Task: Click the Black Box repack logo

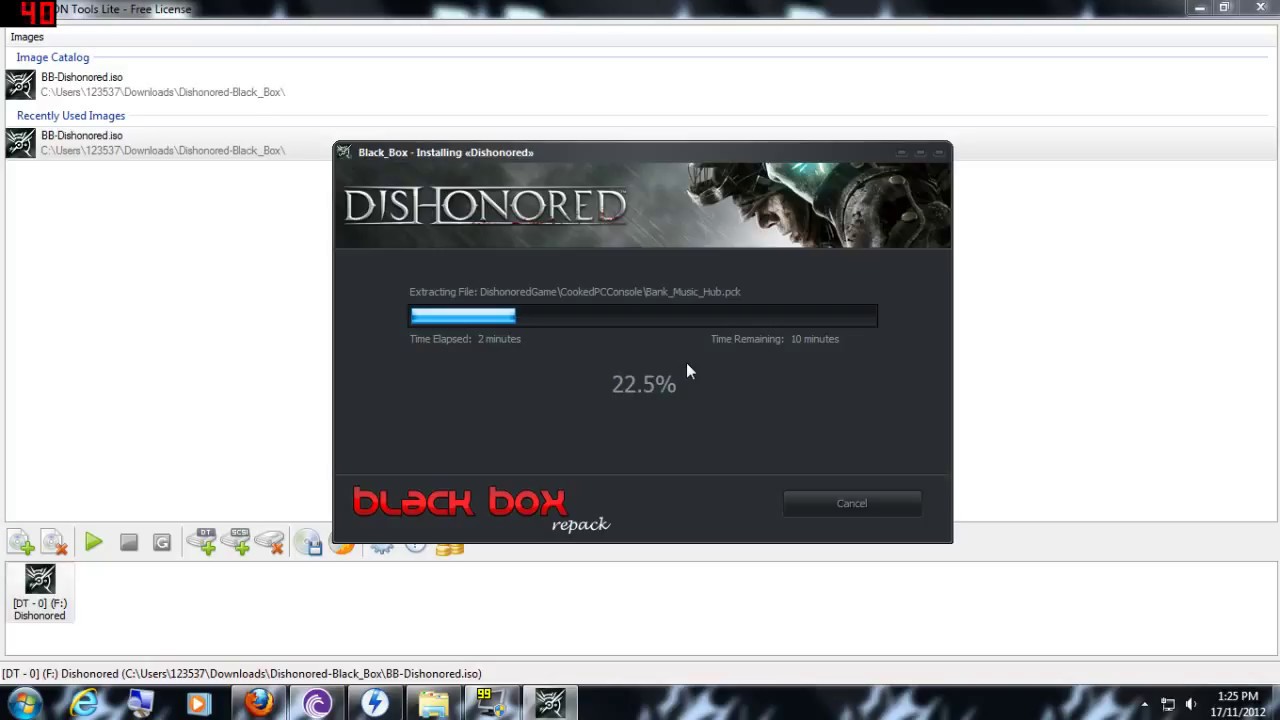Action: click(x=480, y=508)
